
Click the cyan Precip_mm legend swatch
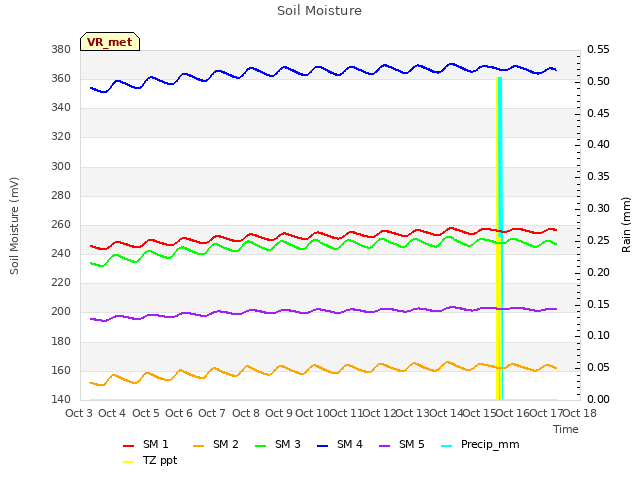tap(447, 446)
